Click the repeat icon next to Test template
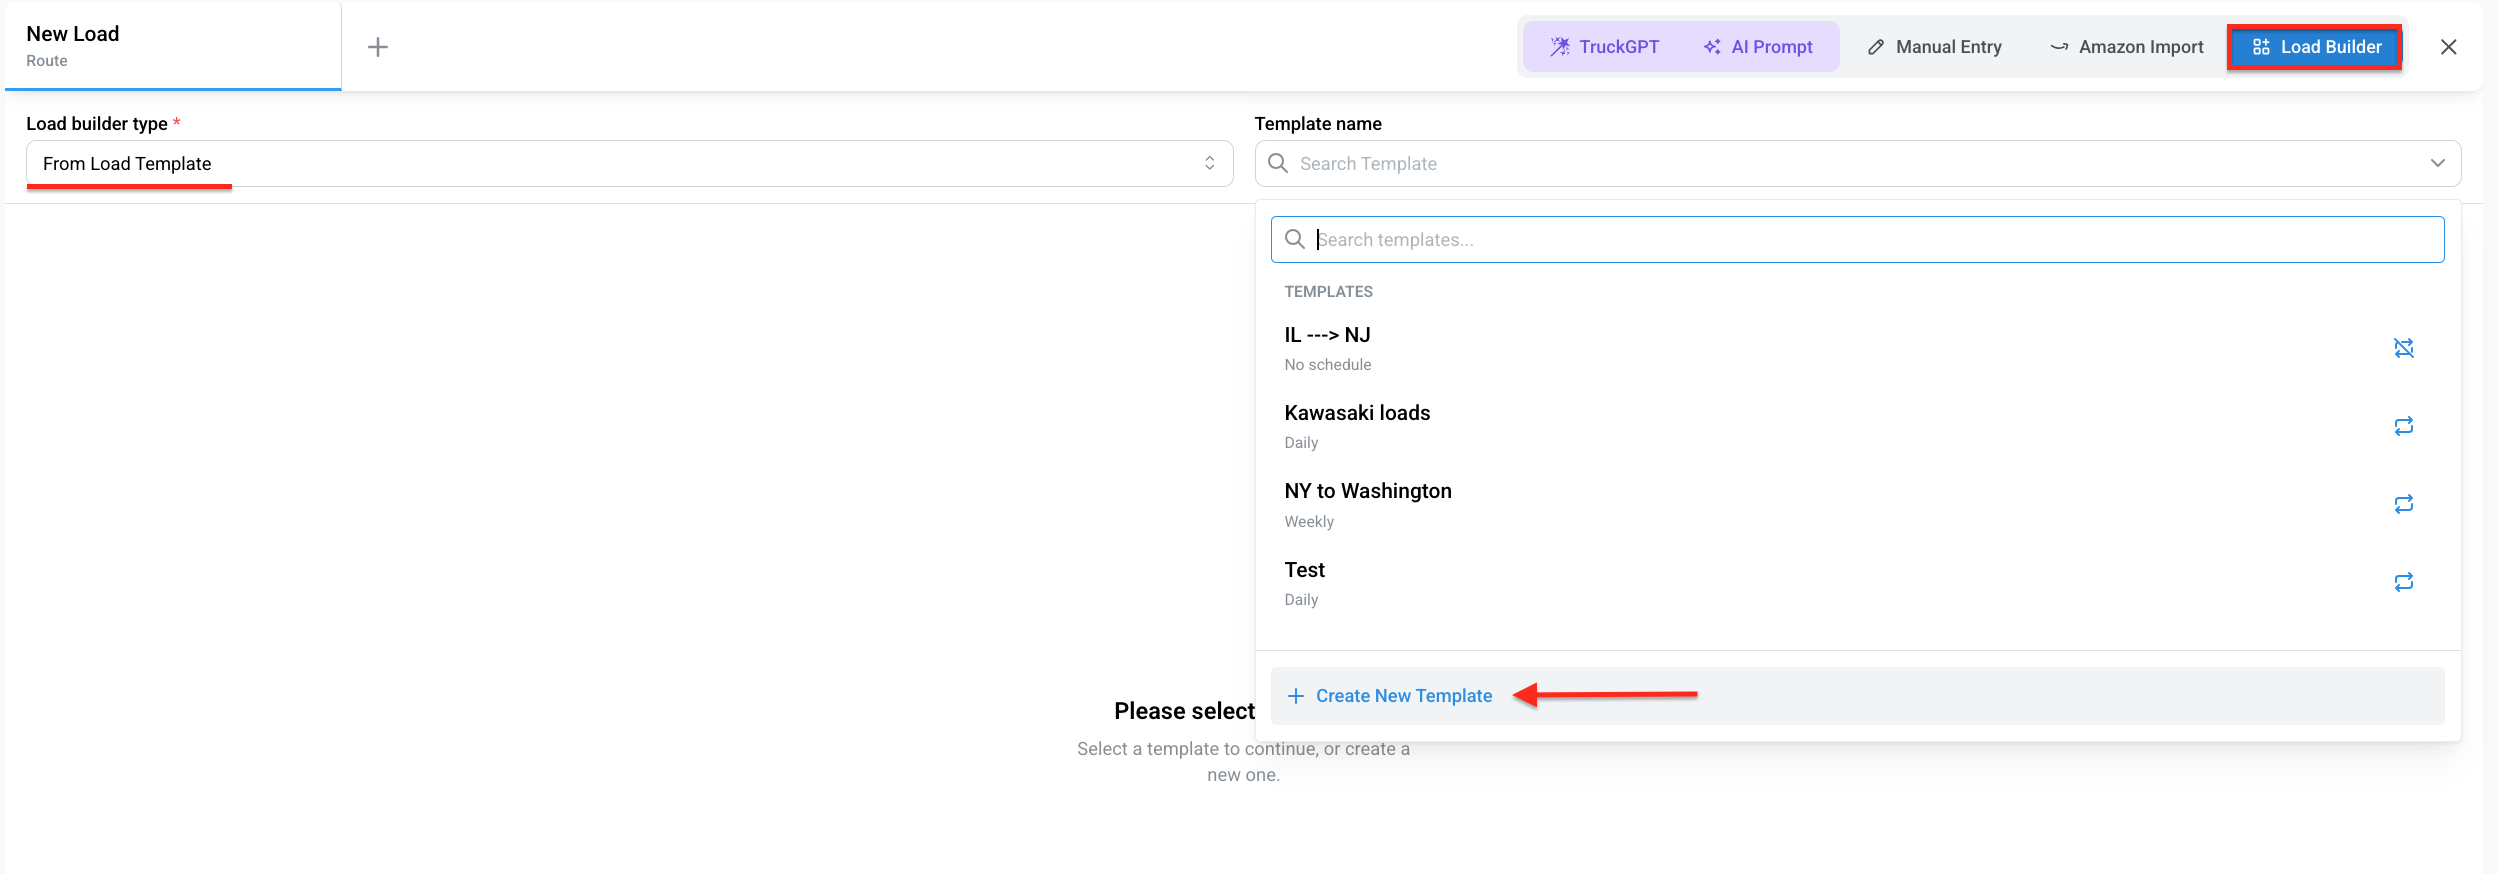 (x=2403, y=582)
